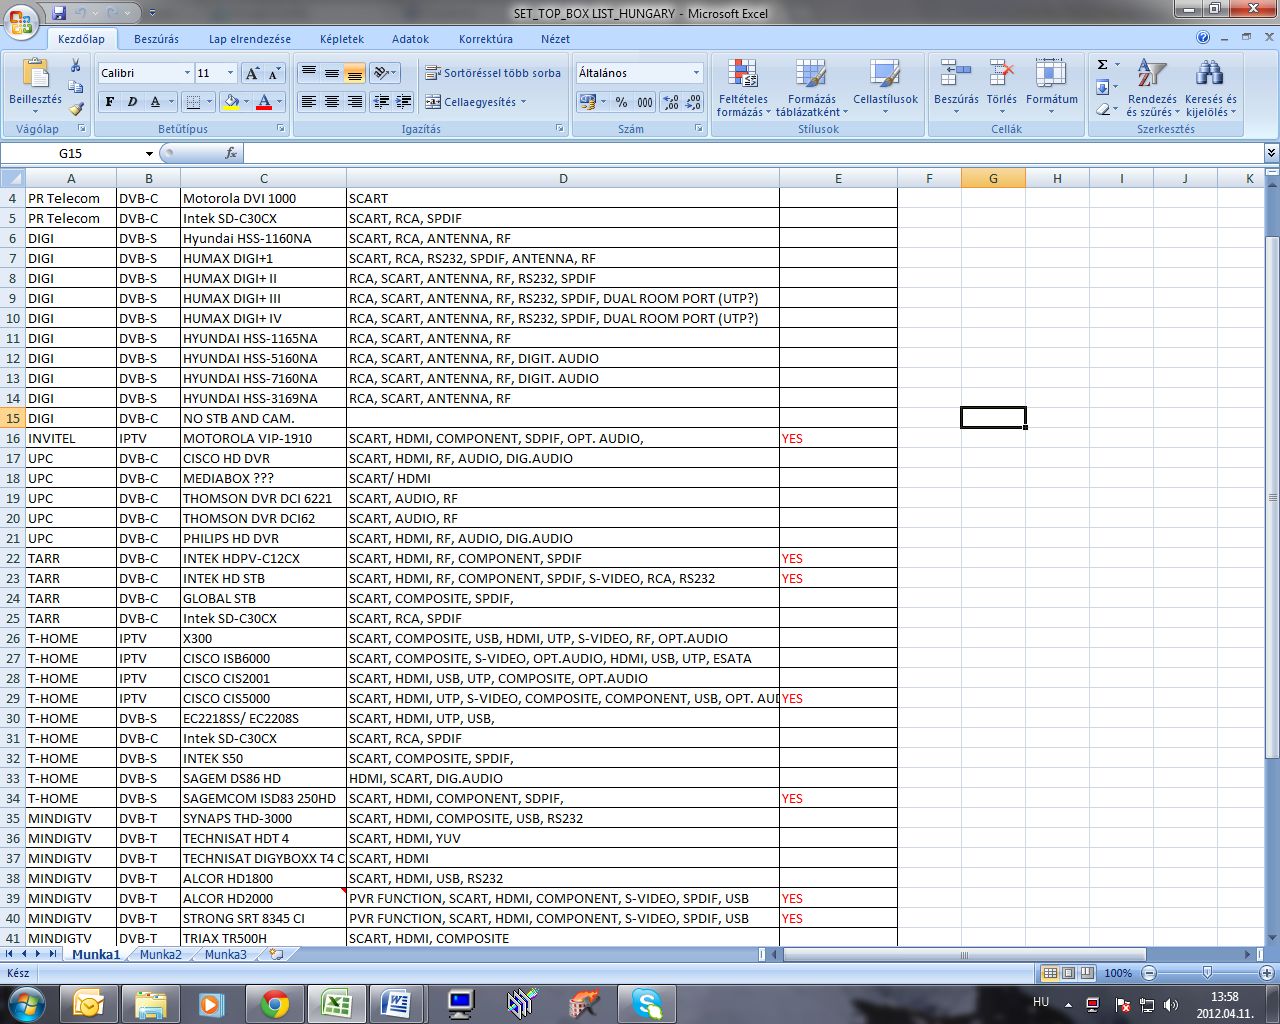
Task: Open the Korrektúra ribbon tab
Action: point(486,39)
